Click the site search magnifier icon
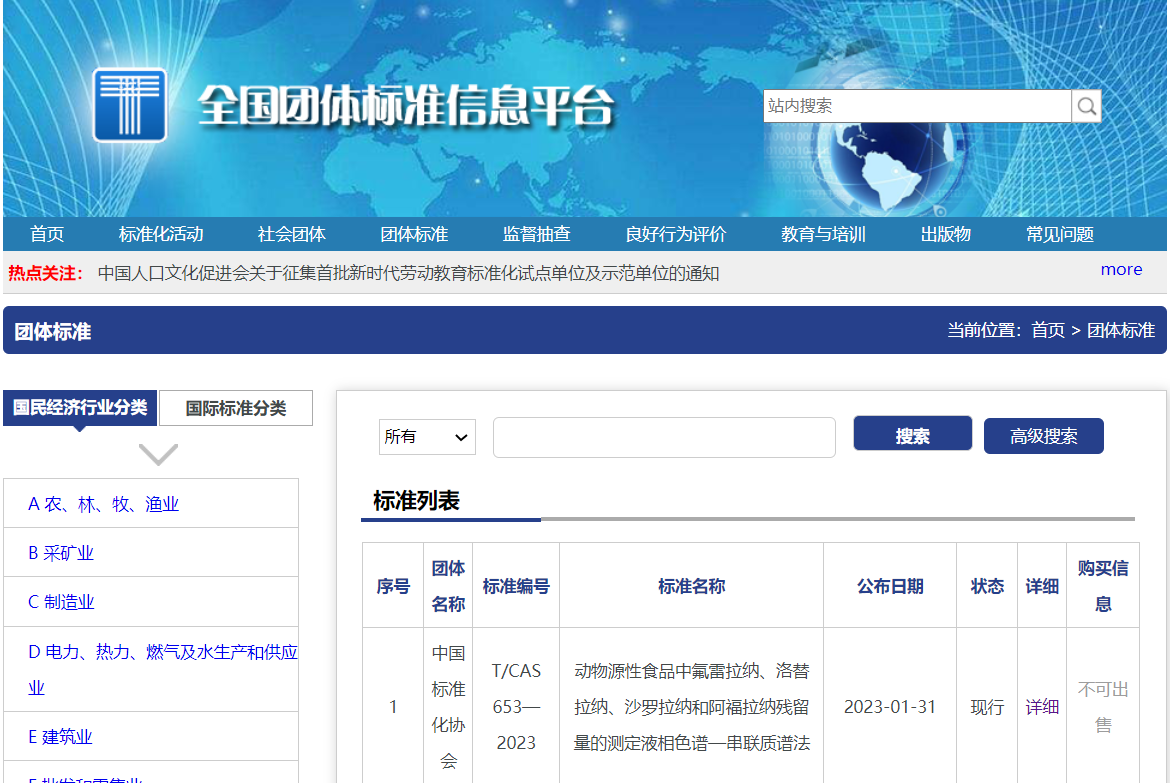 tap(1086, 106)
